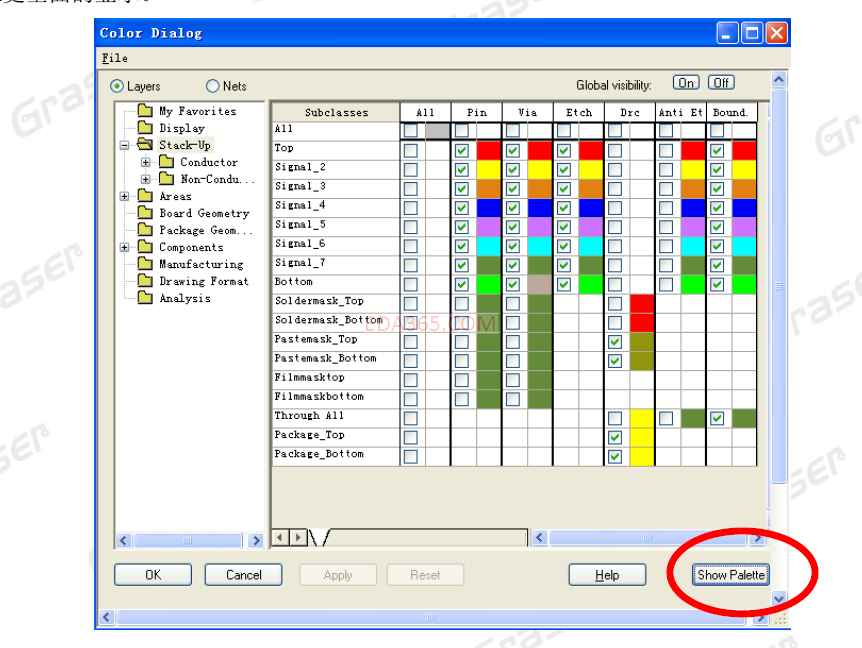Click sheet tab next arrow
862x648 pixels.
tap(298, 537)
